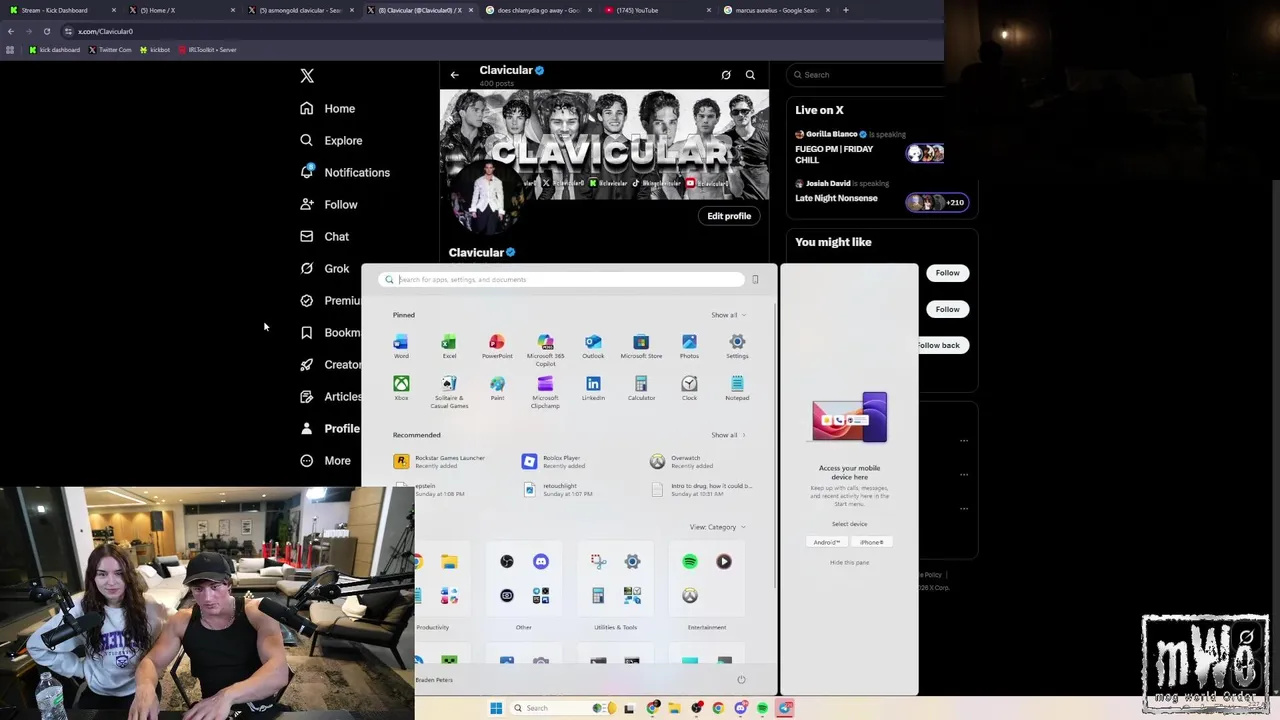Open Spotify in Entertainment category
The image size is (1280, 720).
690,562
